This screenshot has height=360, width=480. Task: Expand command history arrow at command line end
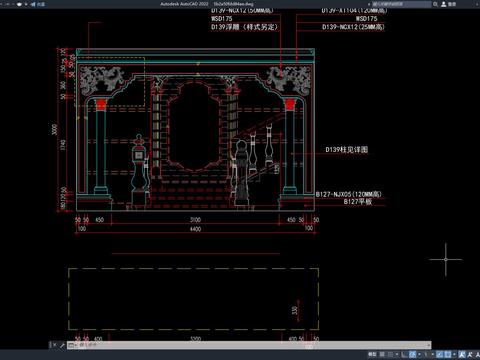pyautogui.click(x=429, y=345)
